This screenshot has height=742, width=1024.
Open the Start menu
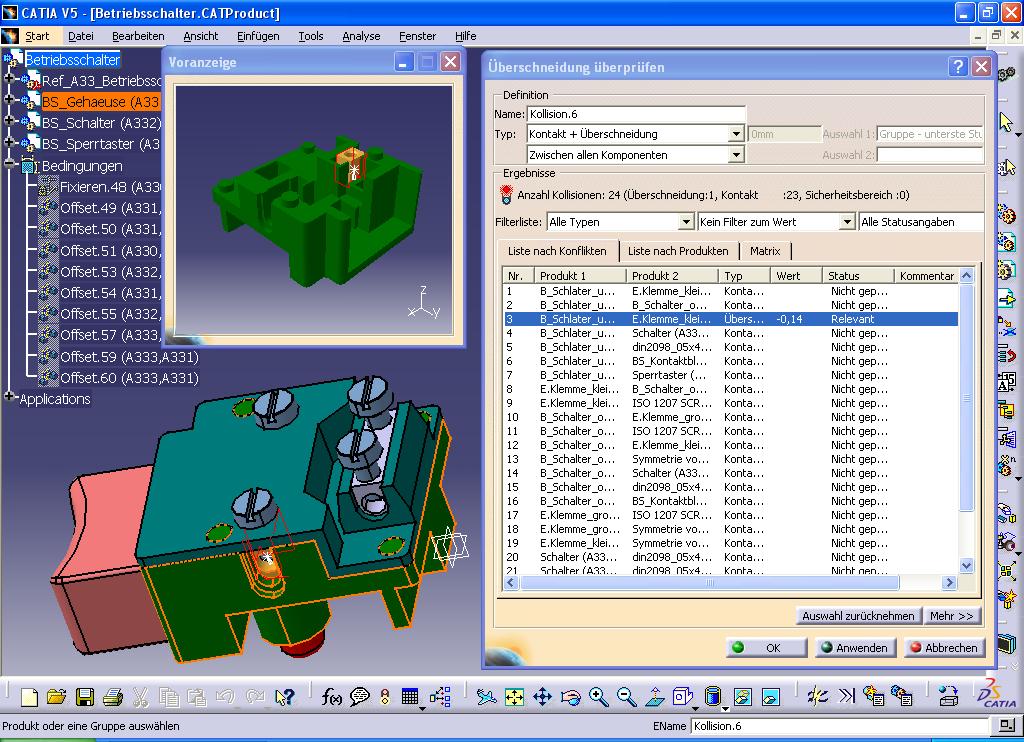point(37,36)
